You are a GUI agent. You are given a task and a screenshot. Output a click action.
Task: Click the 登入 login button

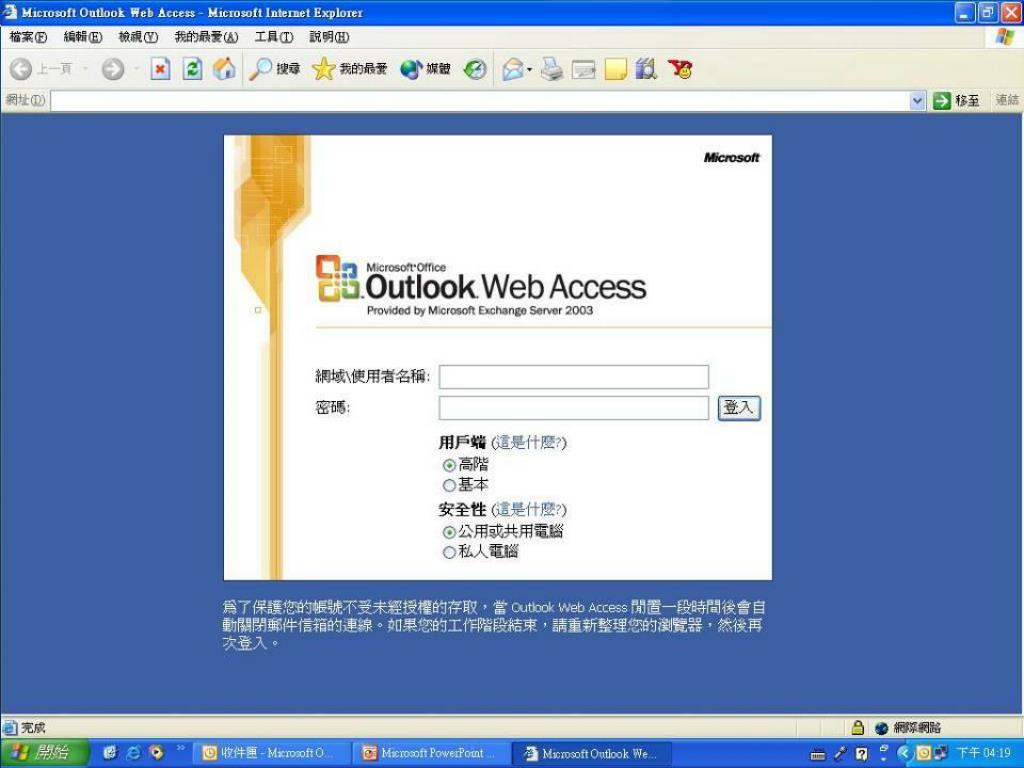pos(739,408)
